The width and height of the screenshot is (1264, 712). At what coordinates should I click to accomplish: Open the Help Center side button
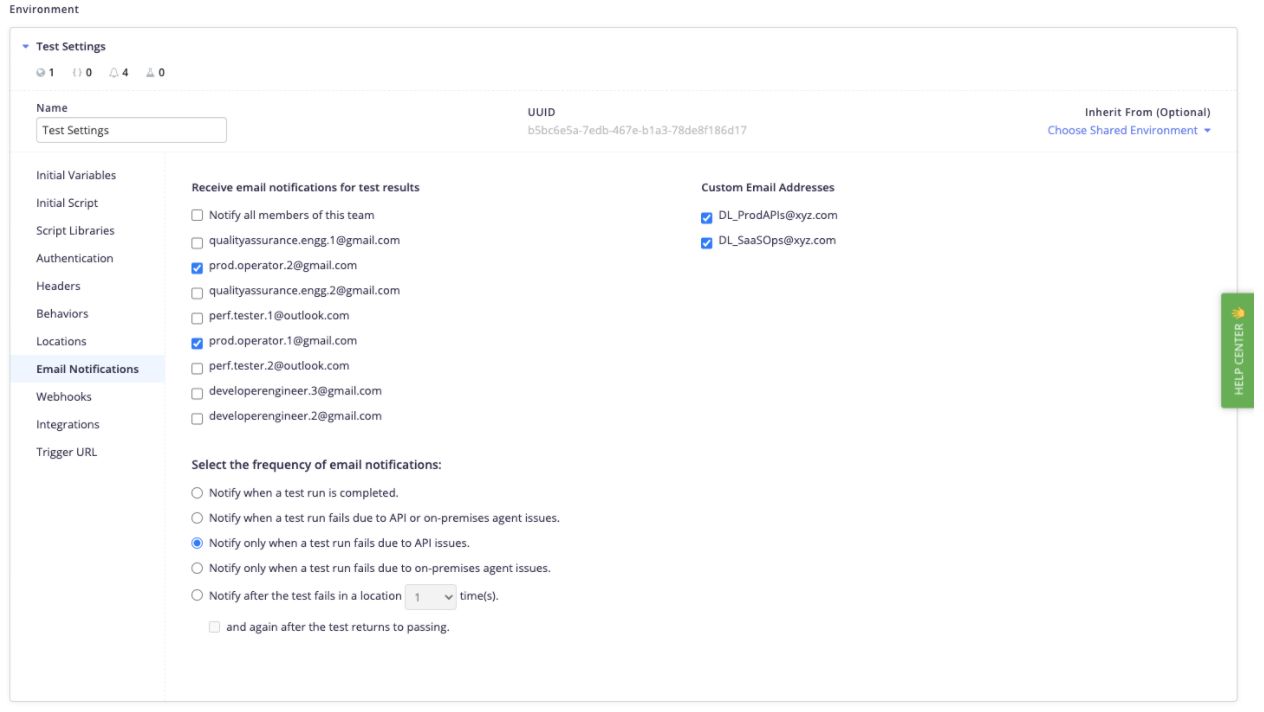(1237, 350)
